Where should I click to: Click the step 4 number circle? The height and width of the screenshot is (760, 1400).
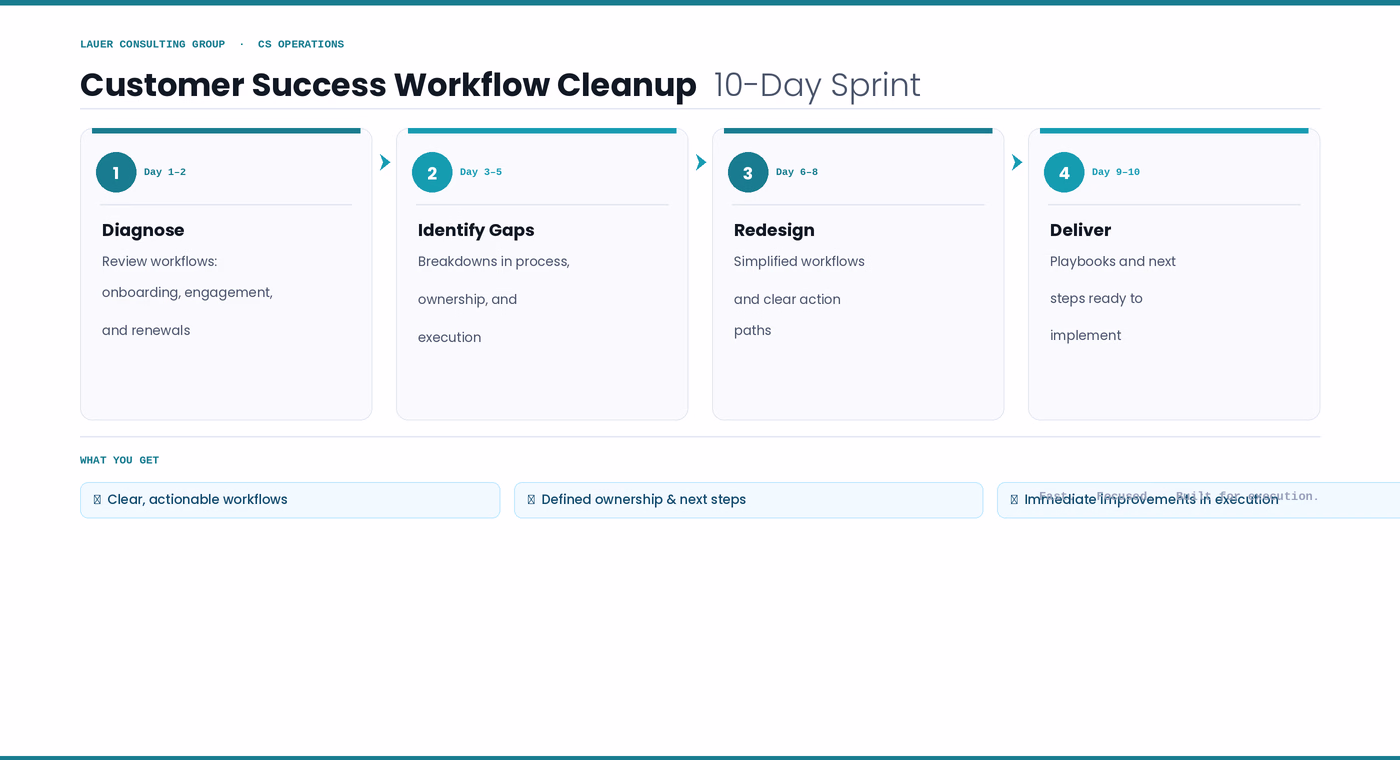tap(1064, 172)
